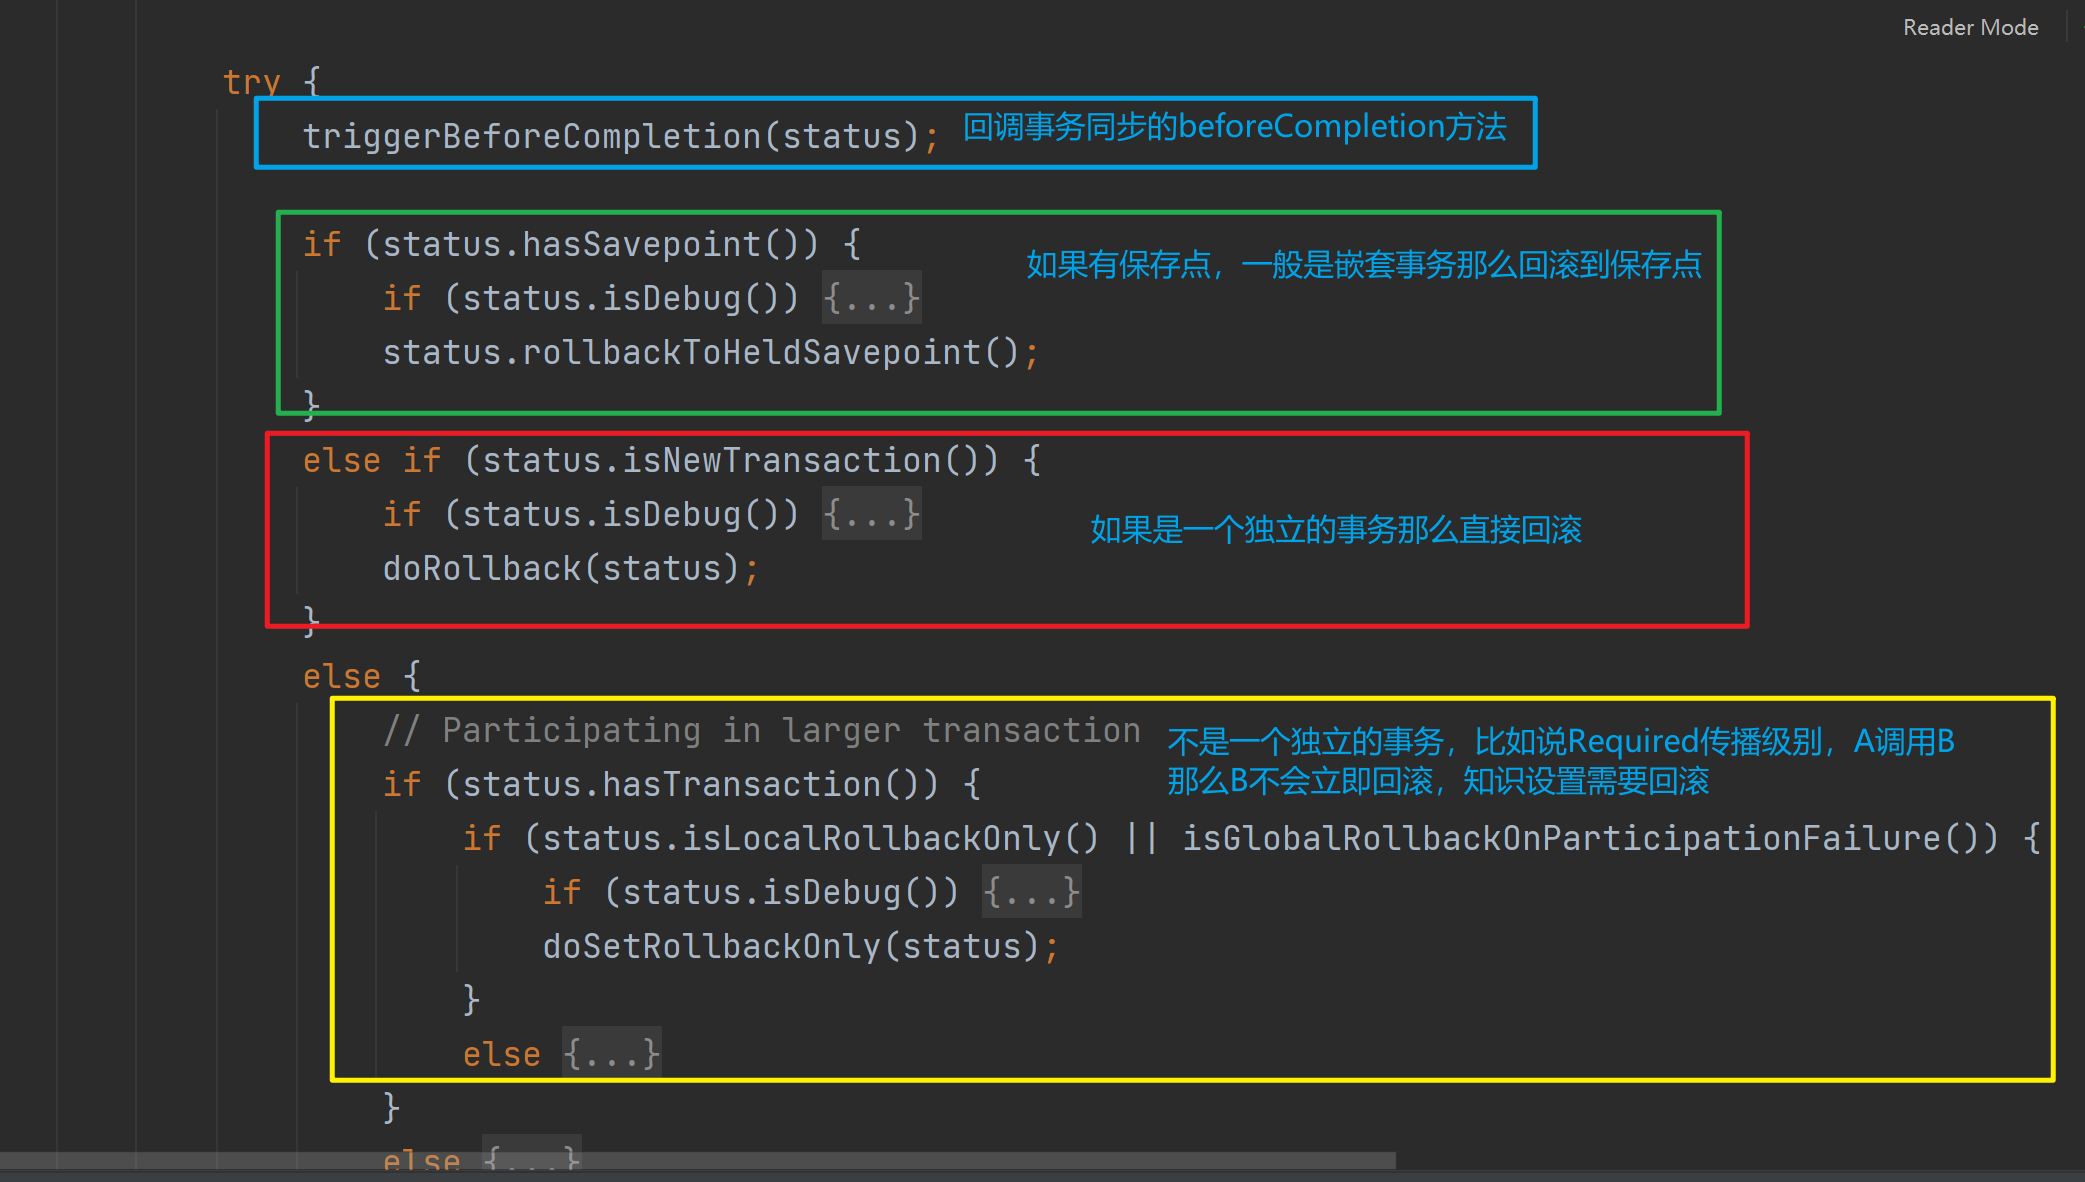The image size is (2085, 1182).
Task: Click doRollback(status) statement
Action: click(571, 568)
